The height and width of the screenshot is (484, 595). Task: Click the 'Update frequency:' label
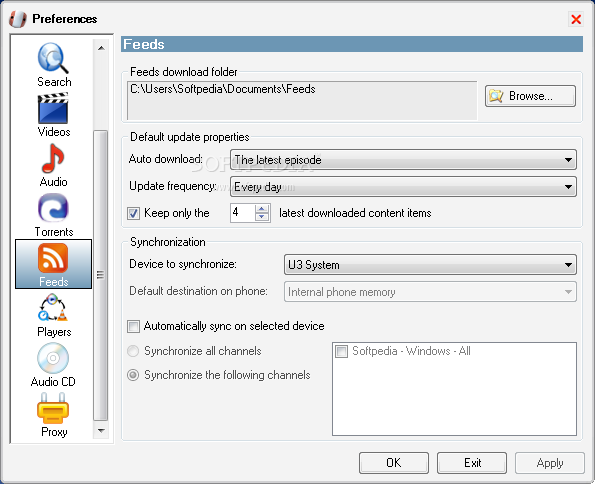173,186
